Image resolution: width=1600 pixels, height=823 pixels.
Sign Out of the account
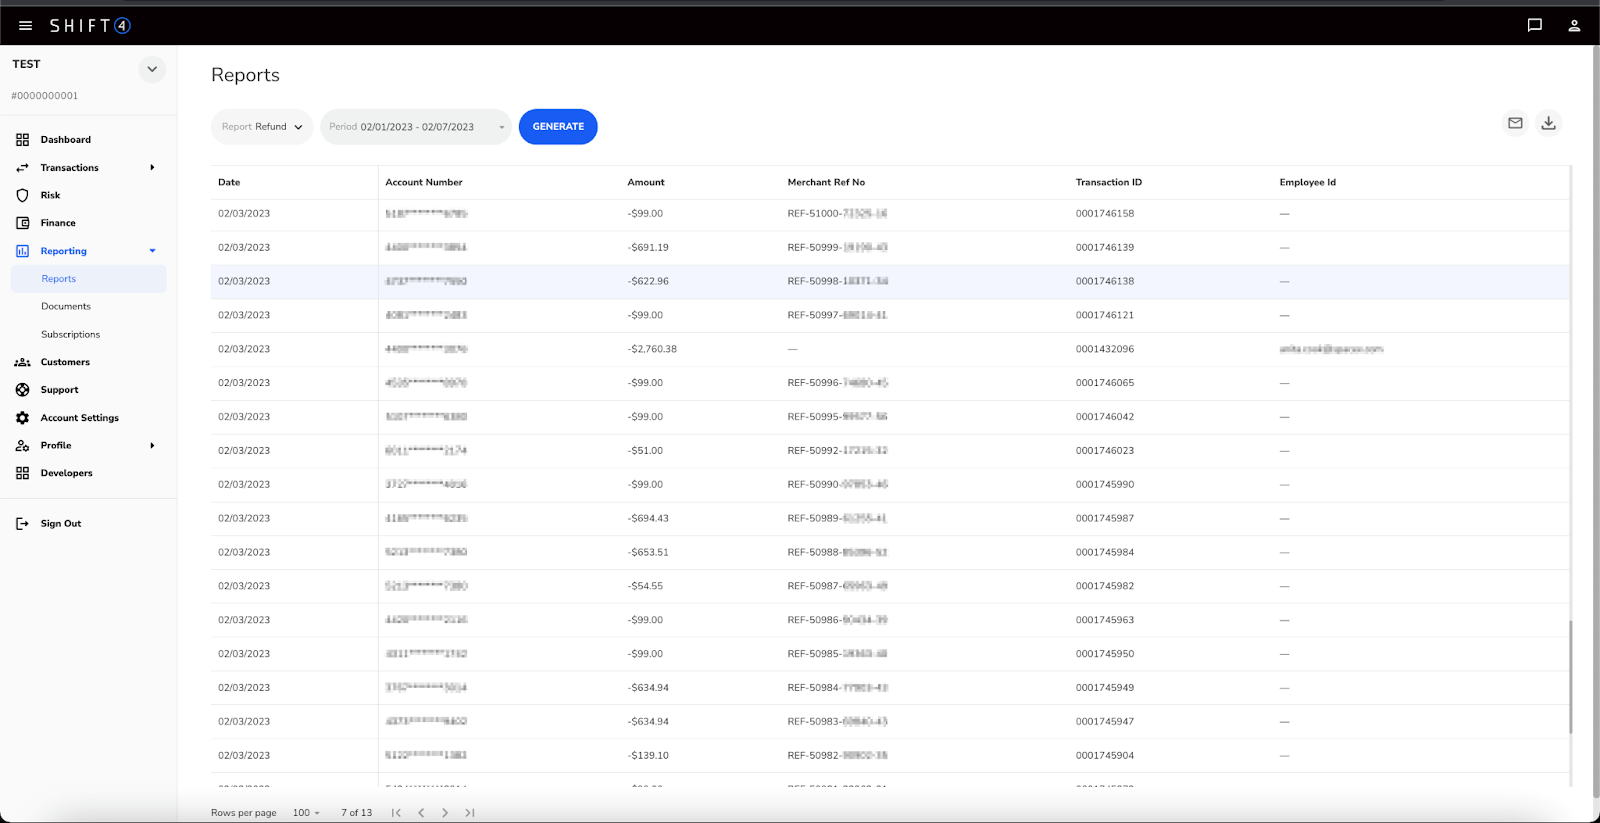click(60, 524)
